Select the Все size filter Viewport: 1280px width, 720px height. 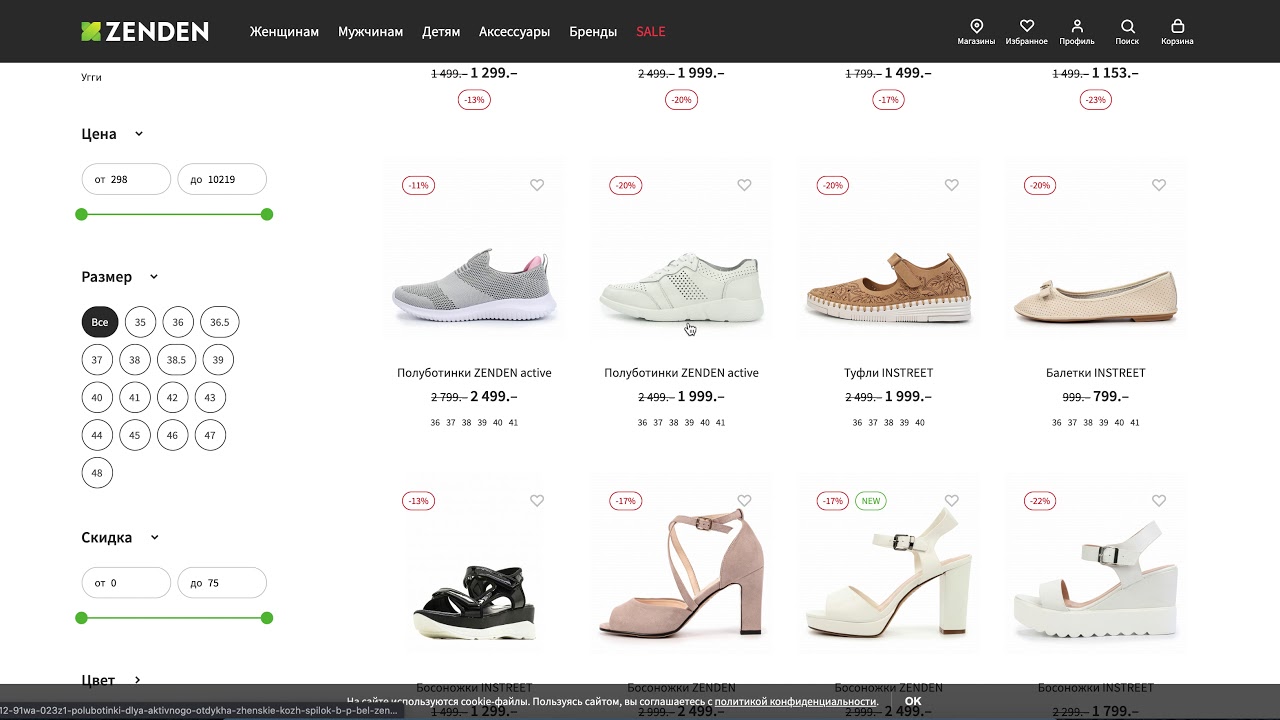[x=100, y=322]
